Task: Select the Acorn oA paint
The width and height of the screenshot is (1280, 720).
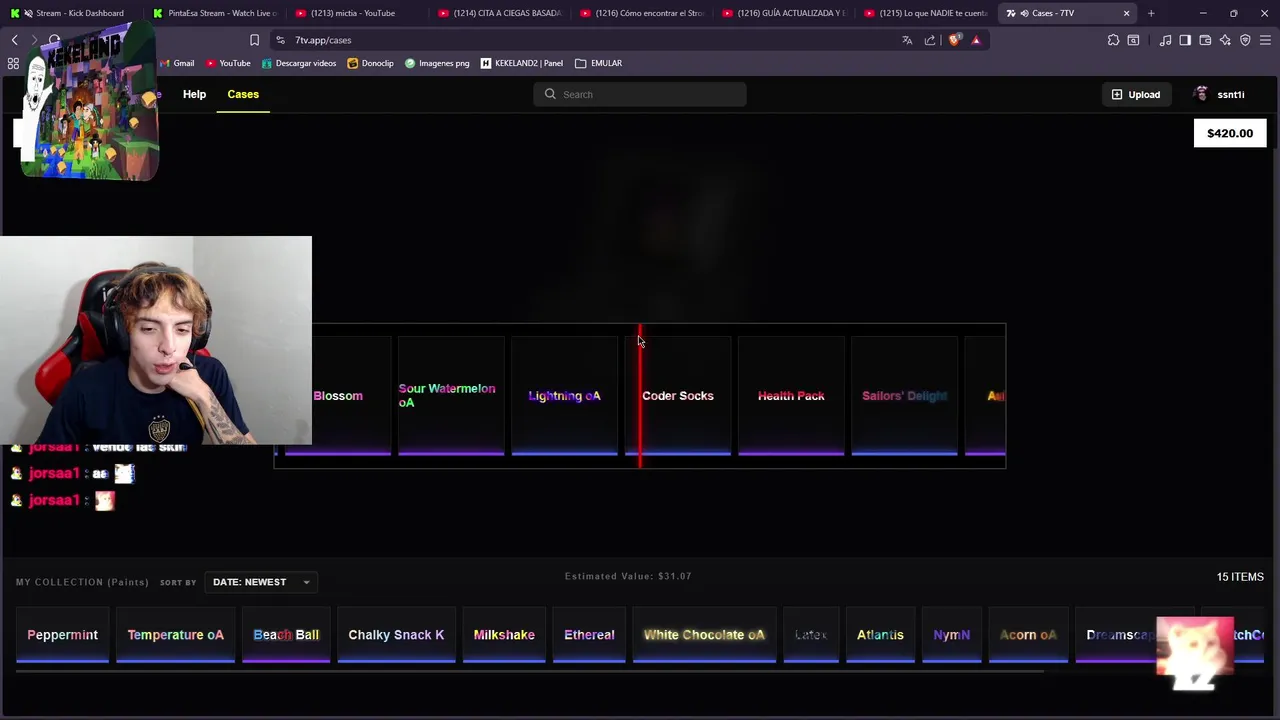Action: 1028,635
